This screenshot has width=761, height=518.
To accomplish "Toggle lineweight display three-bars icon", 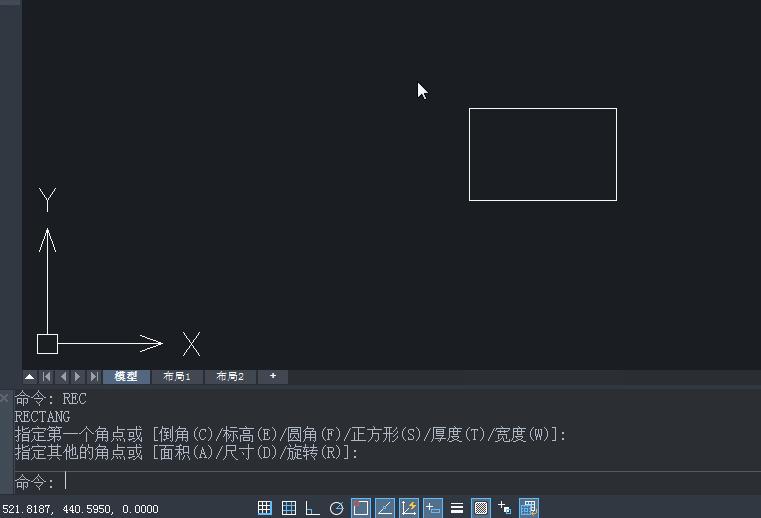I will click(457, 508).
